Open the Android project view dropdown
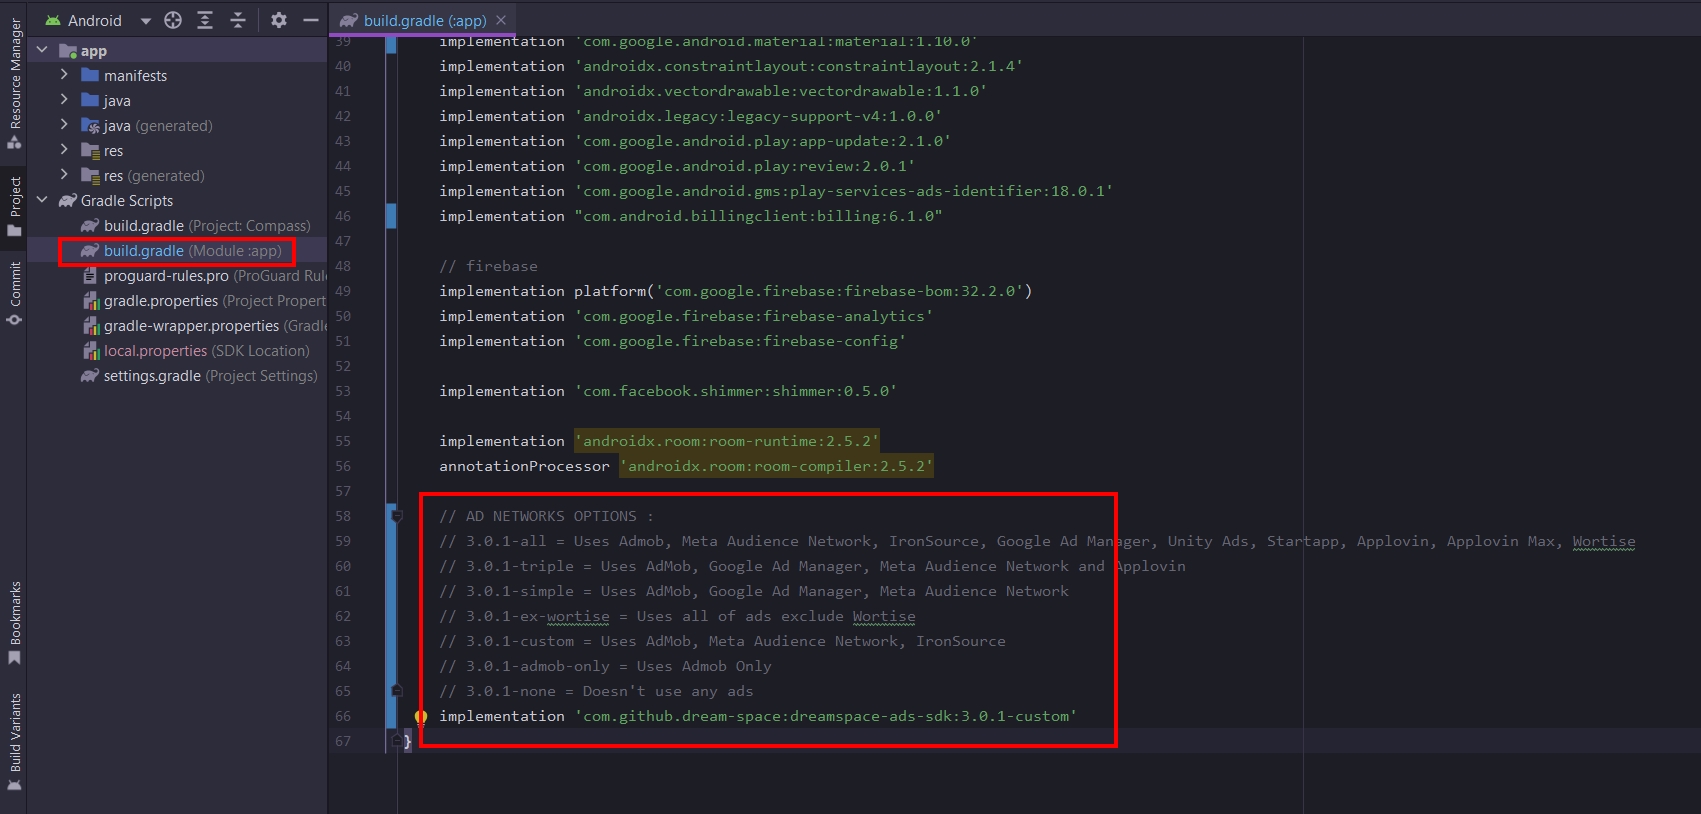 pos(146,21)
